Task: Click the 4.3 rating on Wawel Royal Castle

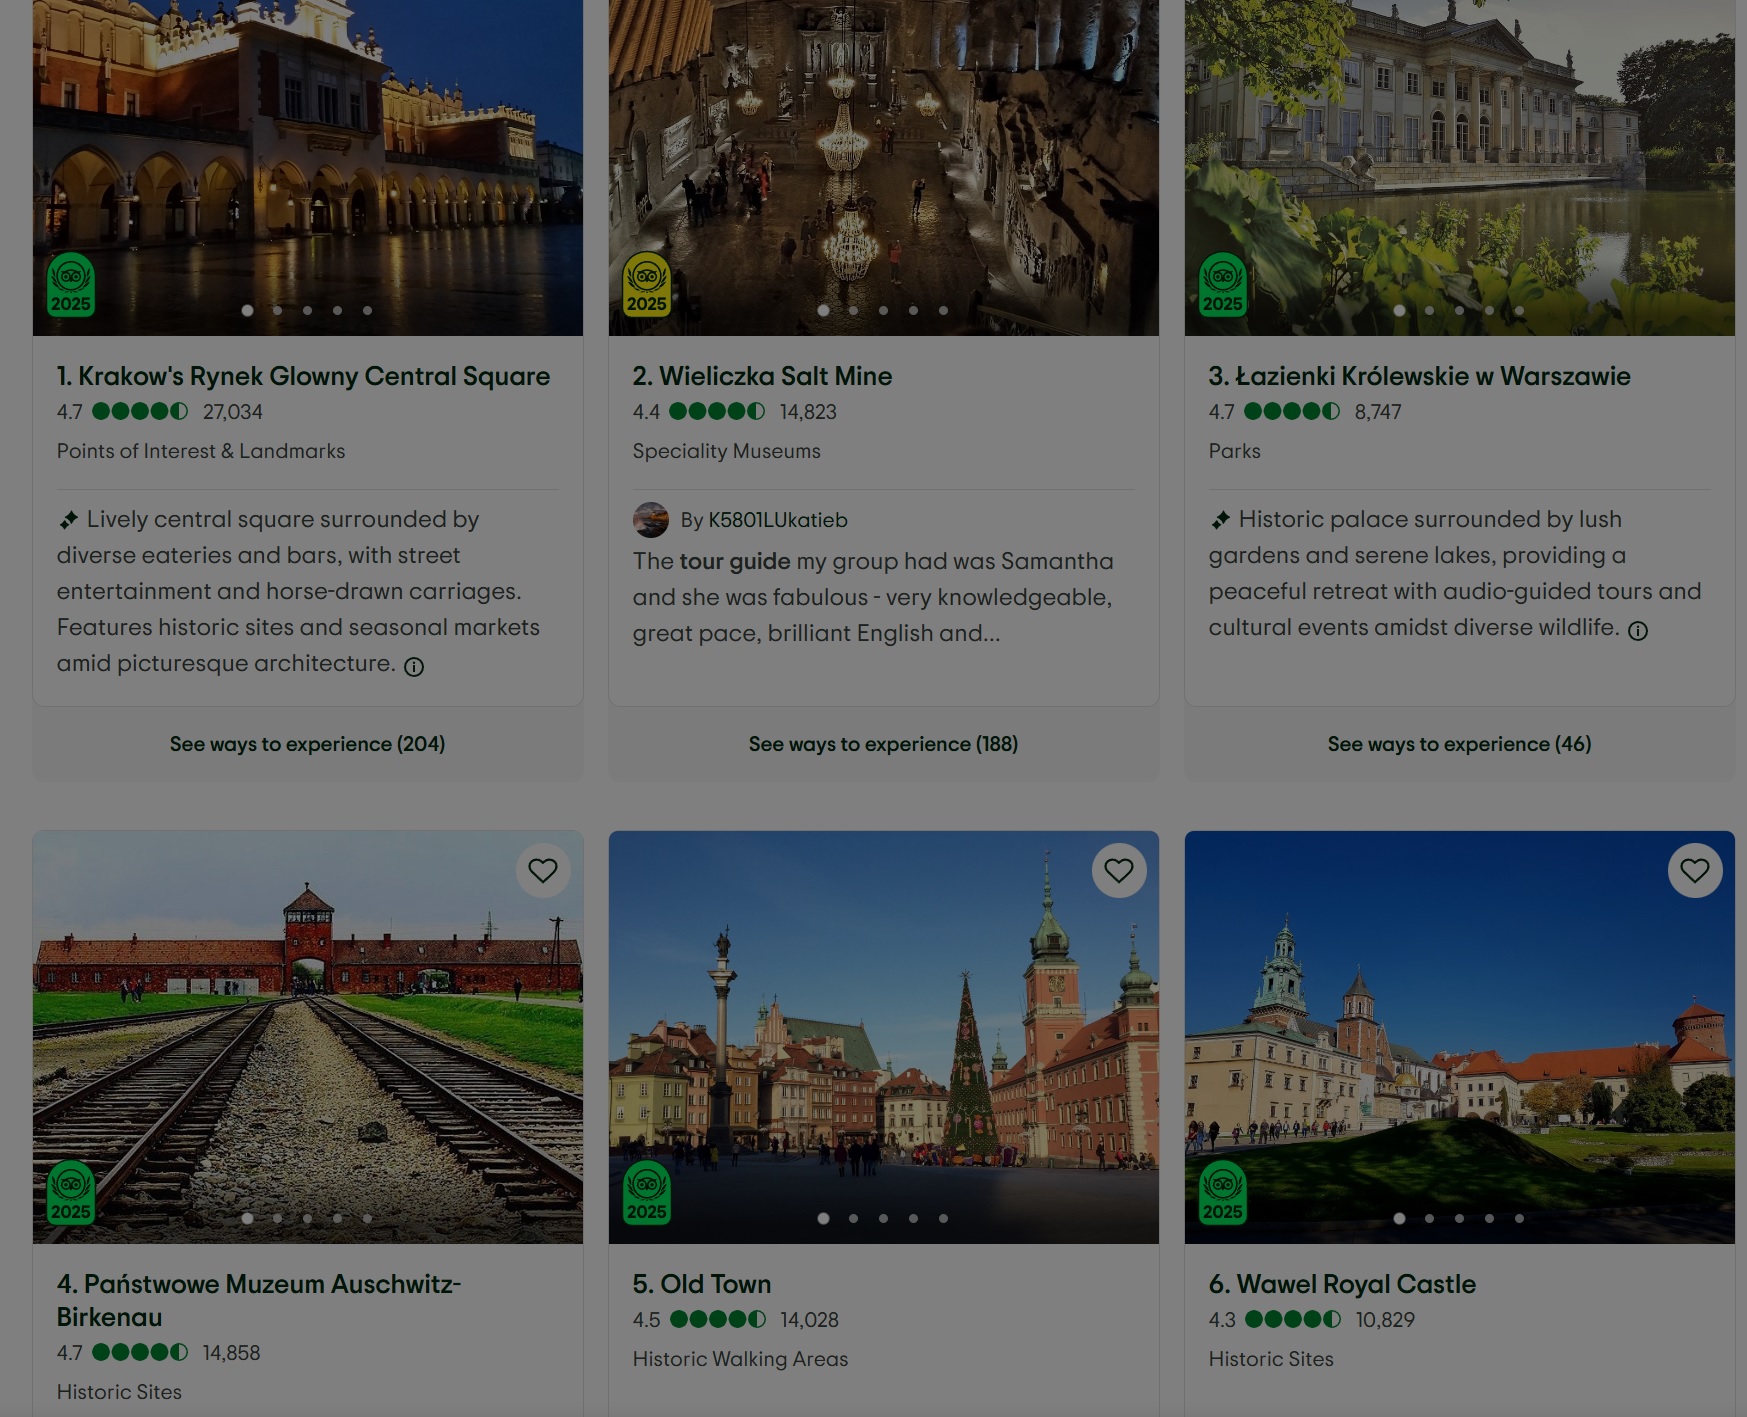Action: coord(1222,1320)
